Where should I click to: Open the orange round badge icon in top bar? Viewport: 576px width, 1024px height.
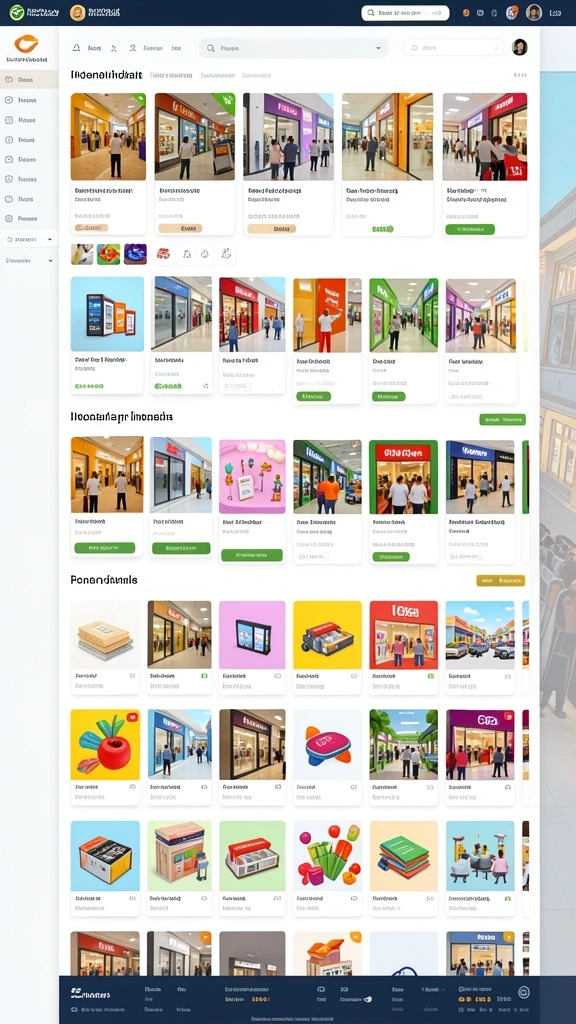(78, 12)
